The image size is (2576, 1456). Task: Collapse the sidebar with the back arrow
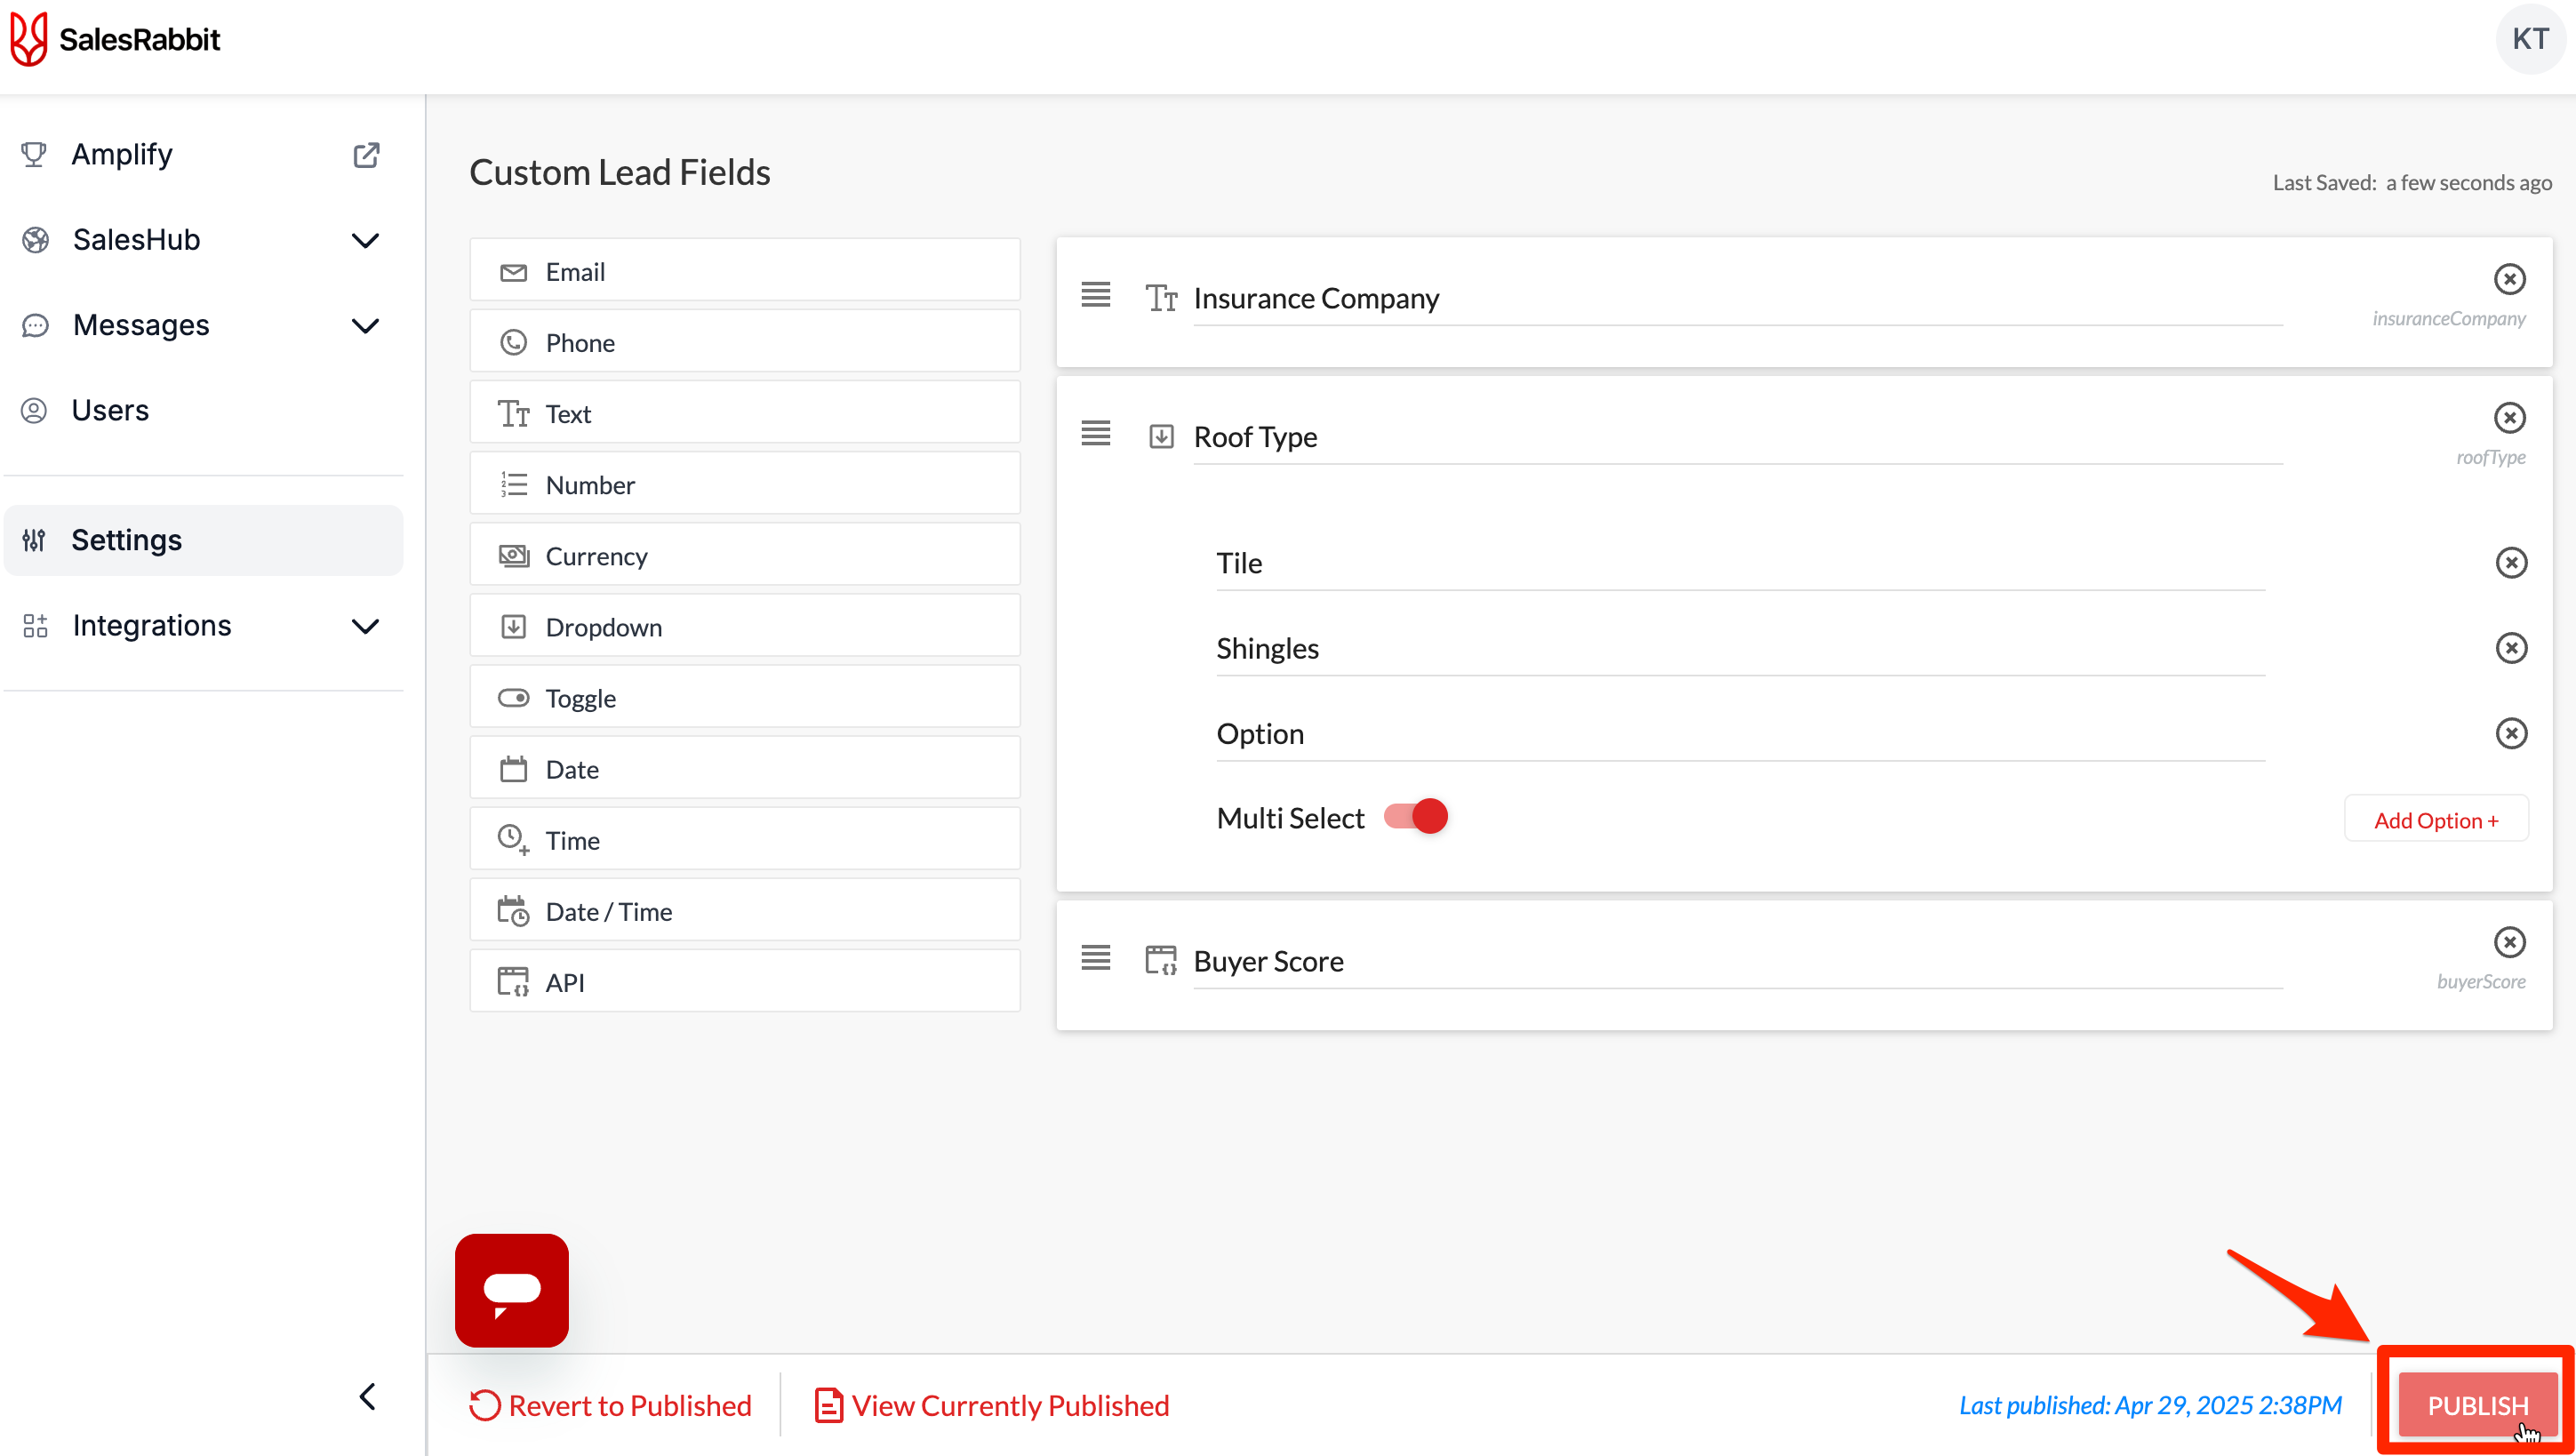[367, 1396]
